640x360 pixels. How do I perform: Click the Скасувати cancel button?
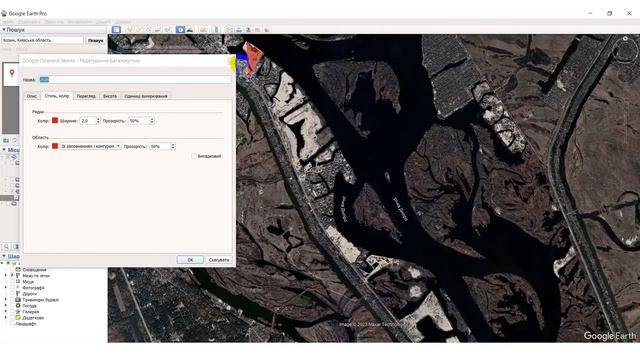point(219,260)
